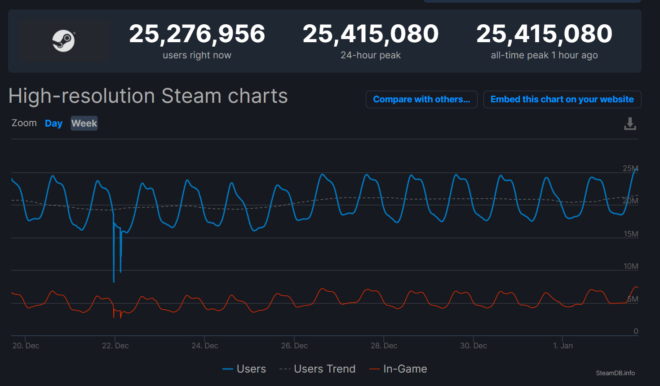Click Embed this chart on your website
660x386 pixels.
[x=562, y=99]
